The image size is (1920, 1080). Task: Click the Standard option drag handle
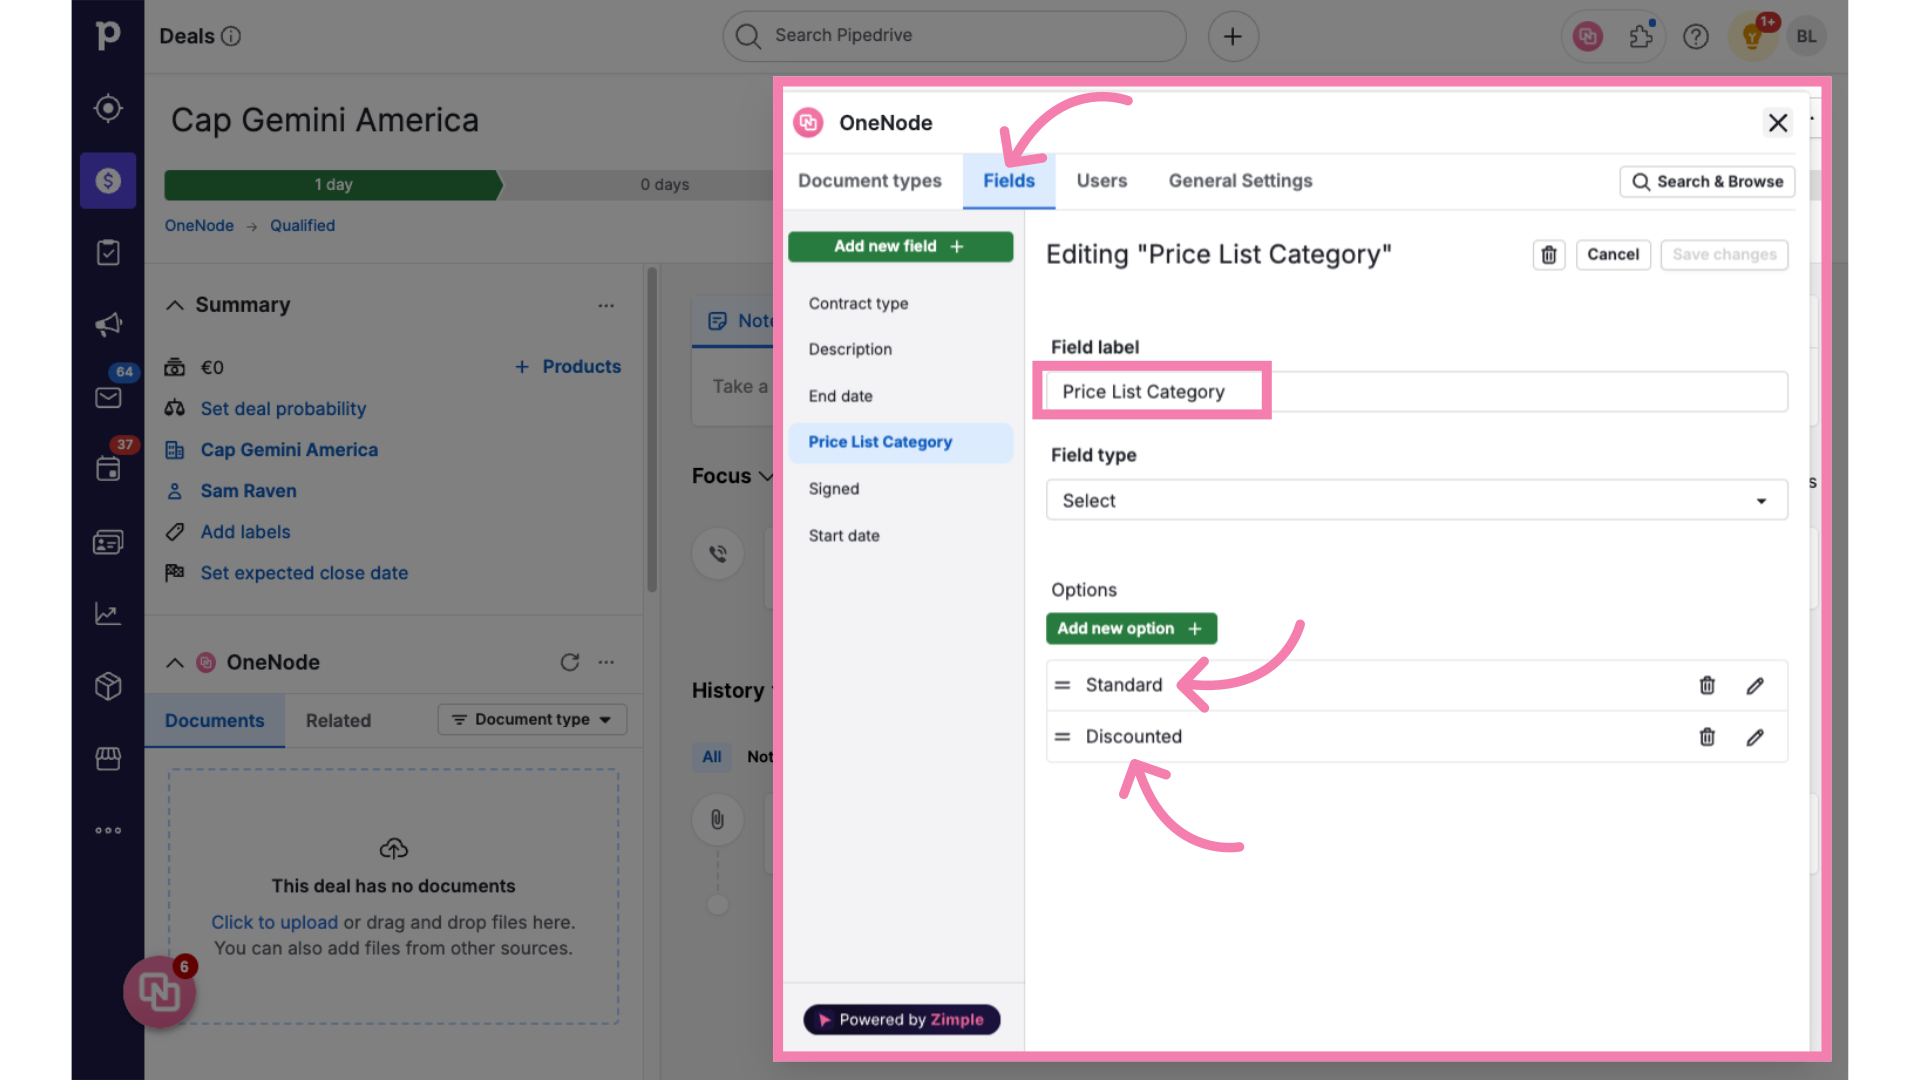[x=1062, y=685]
